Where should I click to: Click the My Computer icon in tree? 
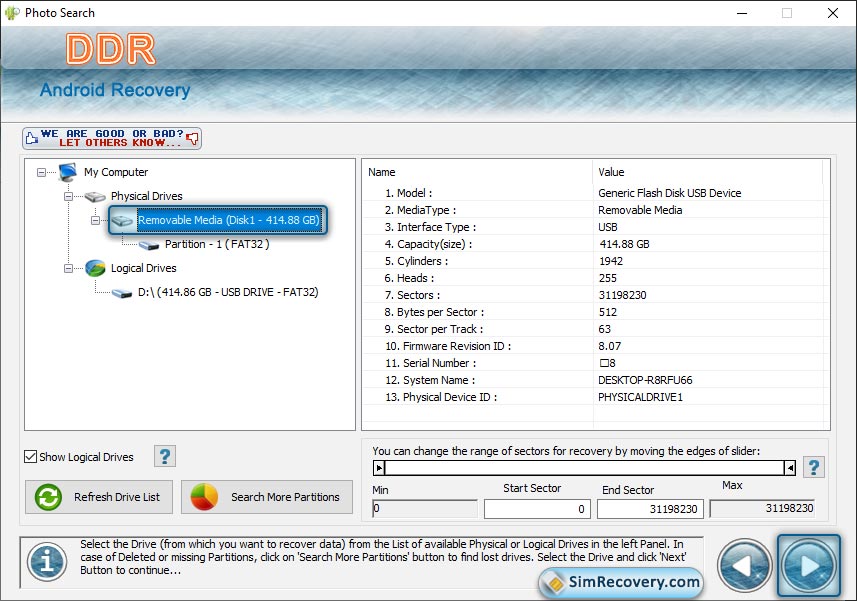pos(68,172)
